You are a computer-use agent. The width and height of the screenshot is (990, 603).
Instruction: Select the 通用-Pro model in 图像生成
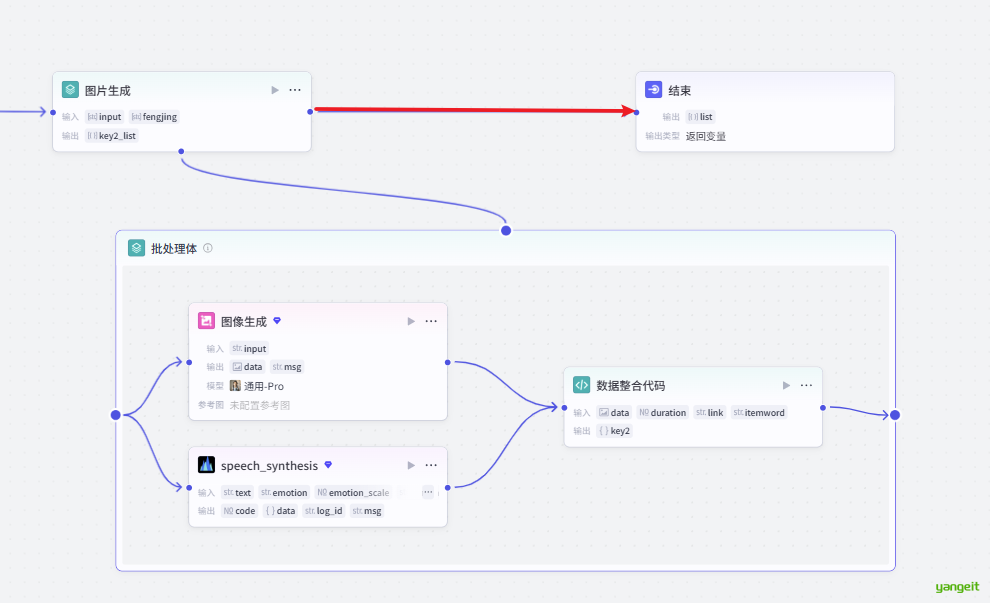(x=257, y=386)
